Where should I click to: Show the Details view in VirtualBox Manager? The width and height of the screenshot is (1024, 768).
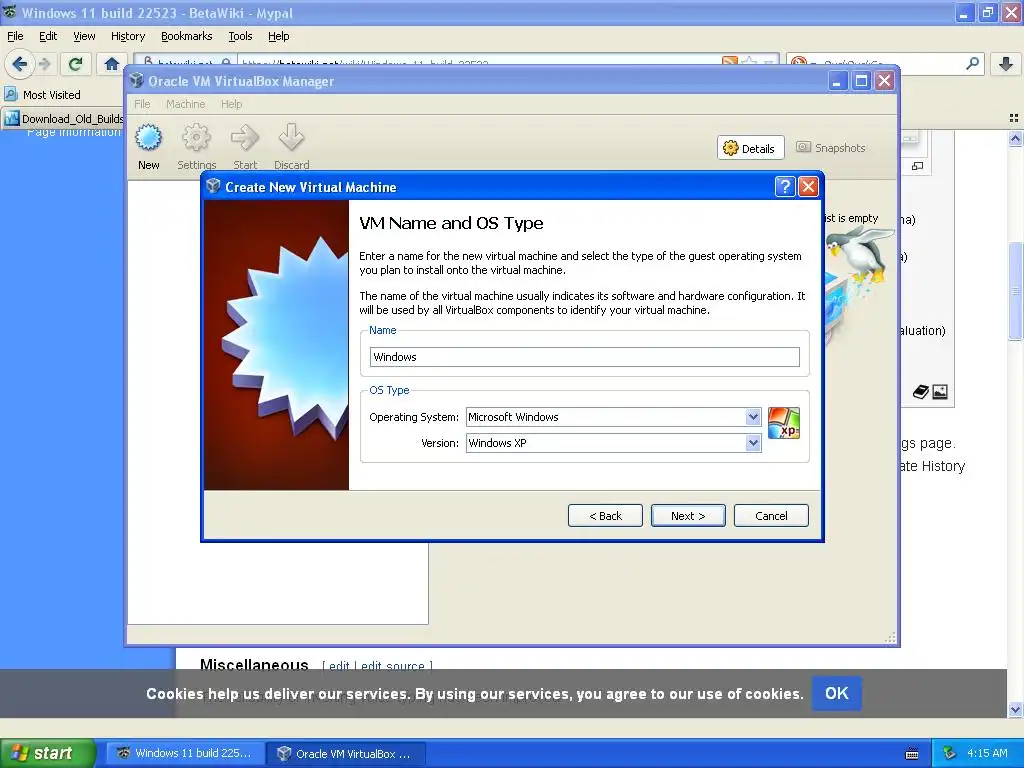coord(750,148)
